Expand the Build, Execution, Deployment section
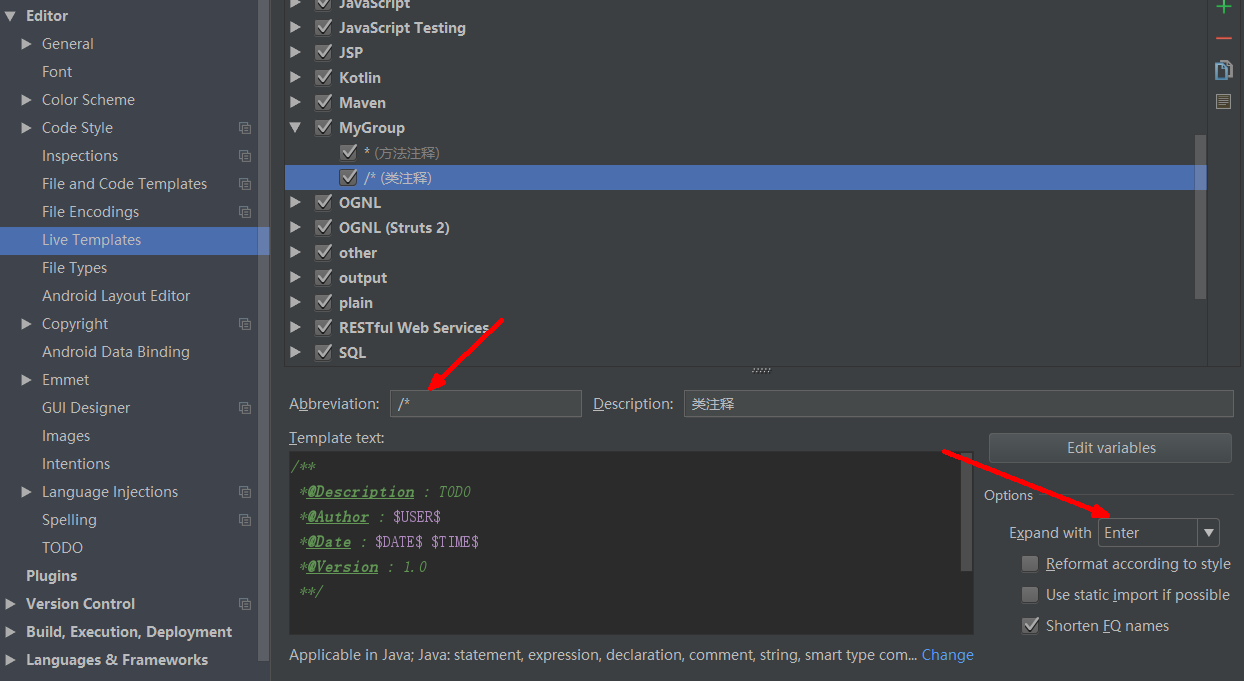The width and height of the screenshot is (1244, 681). pyautogui.click(x=10, y=632)
